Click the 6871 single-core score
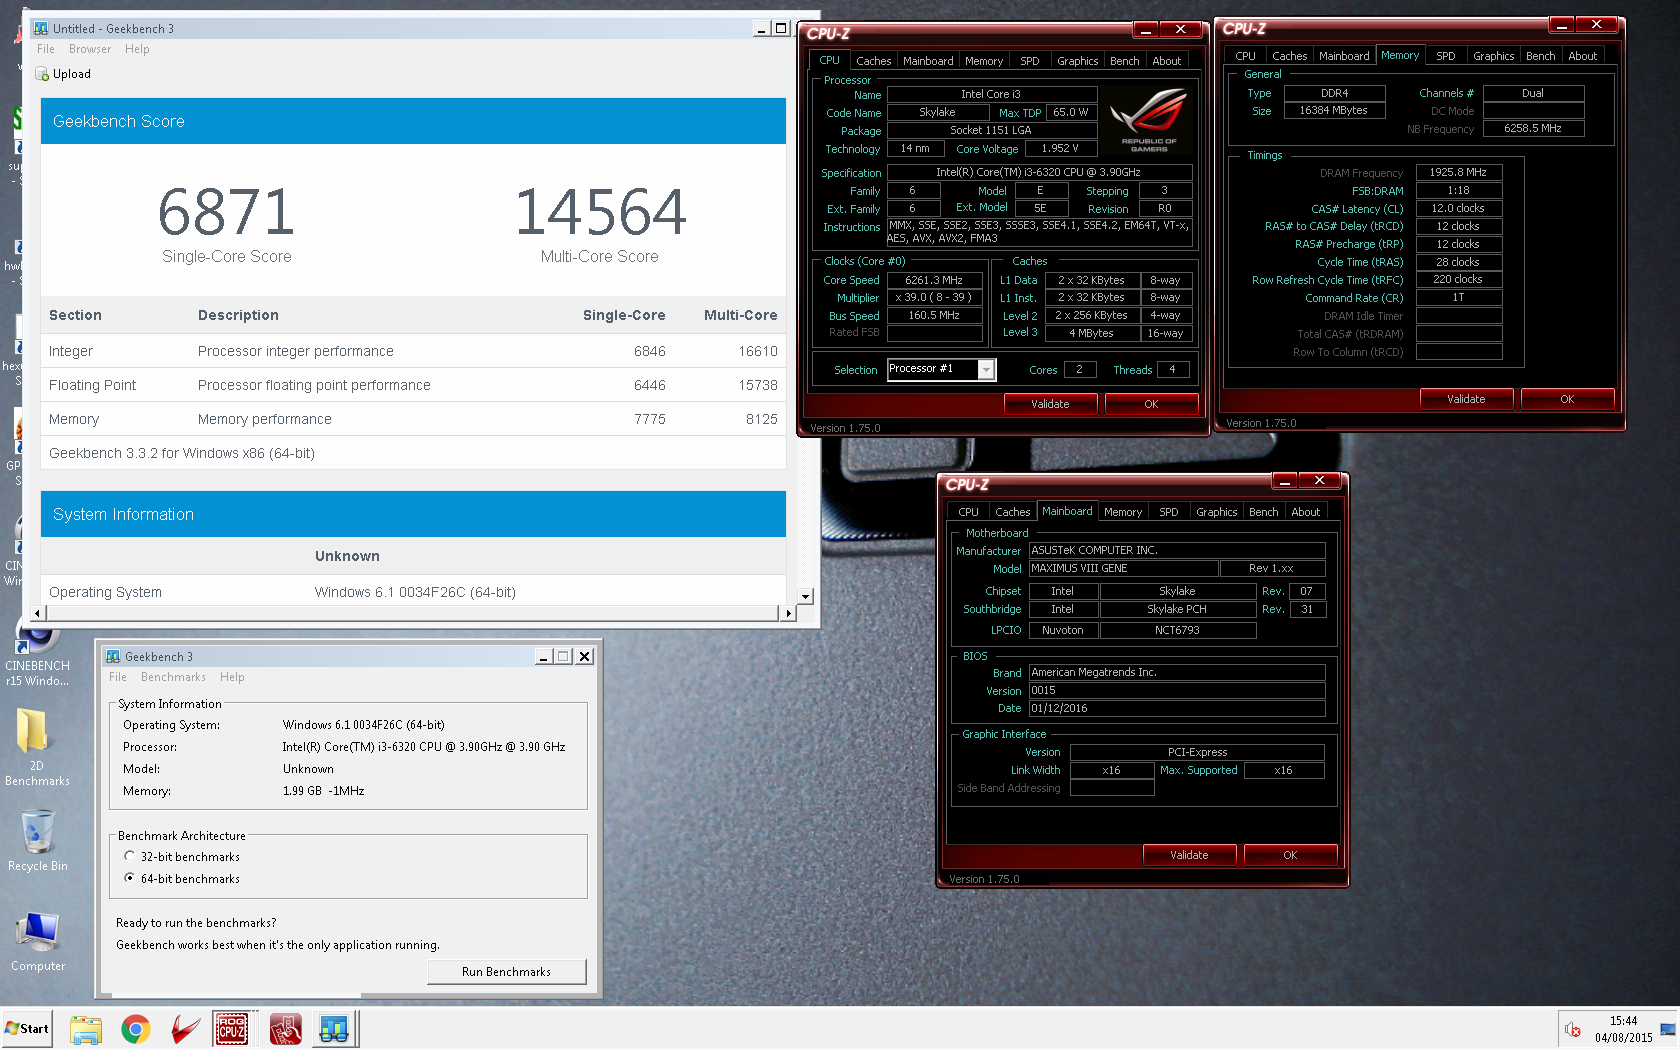Screen dimensions: 1680x1050 pyautogui.click(x=227, y=212)
